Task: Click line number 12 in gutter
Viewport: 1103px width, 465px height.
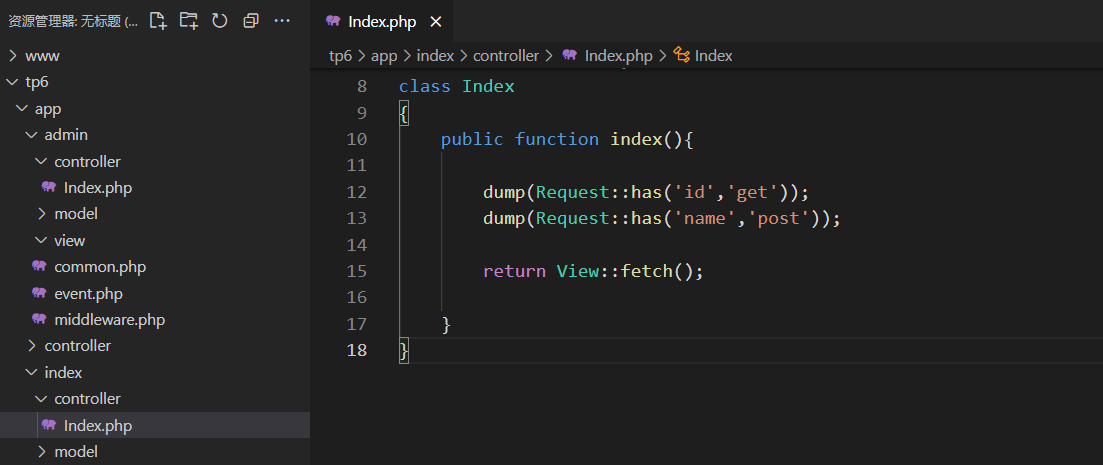Action: pyautogui.click(x=357, y=192)
